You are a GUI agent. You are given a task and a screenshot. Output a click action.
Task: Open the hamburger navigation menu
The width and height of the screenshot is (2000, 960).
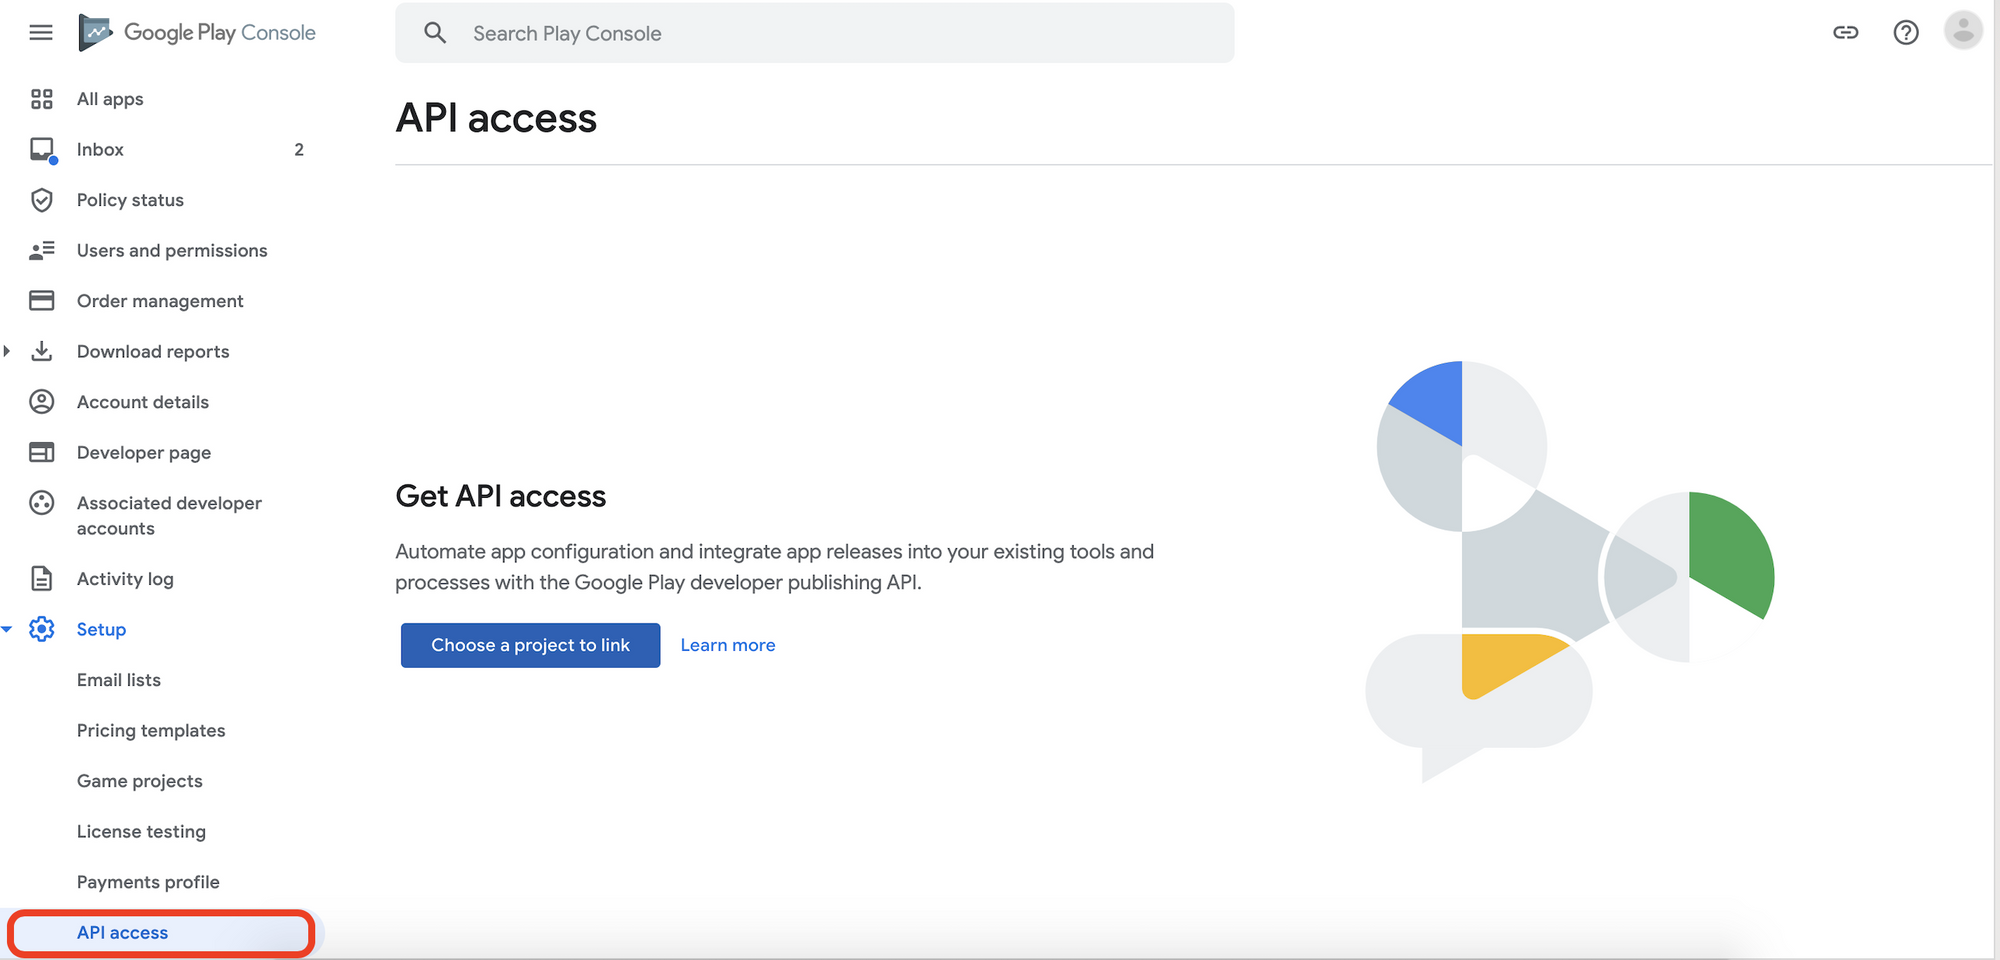tap(41, 33)
